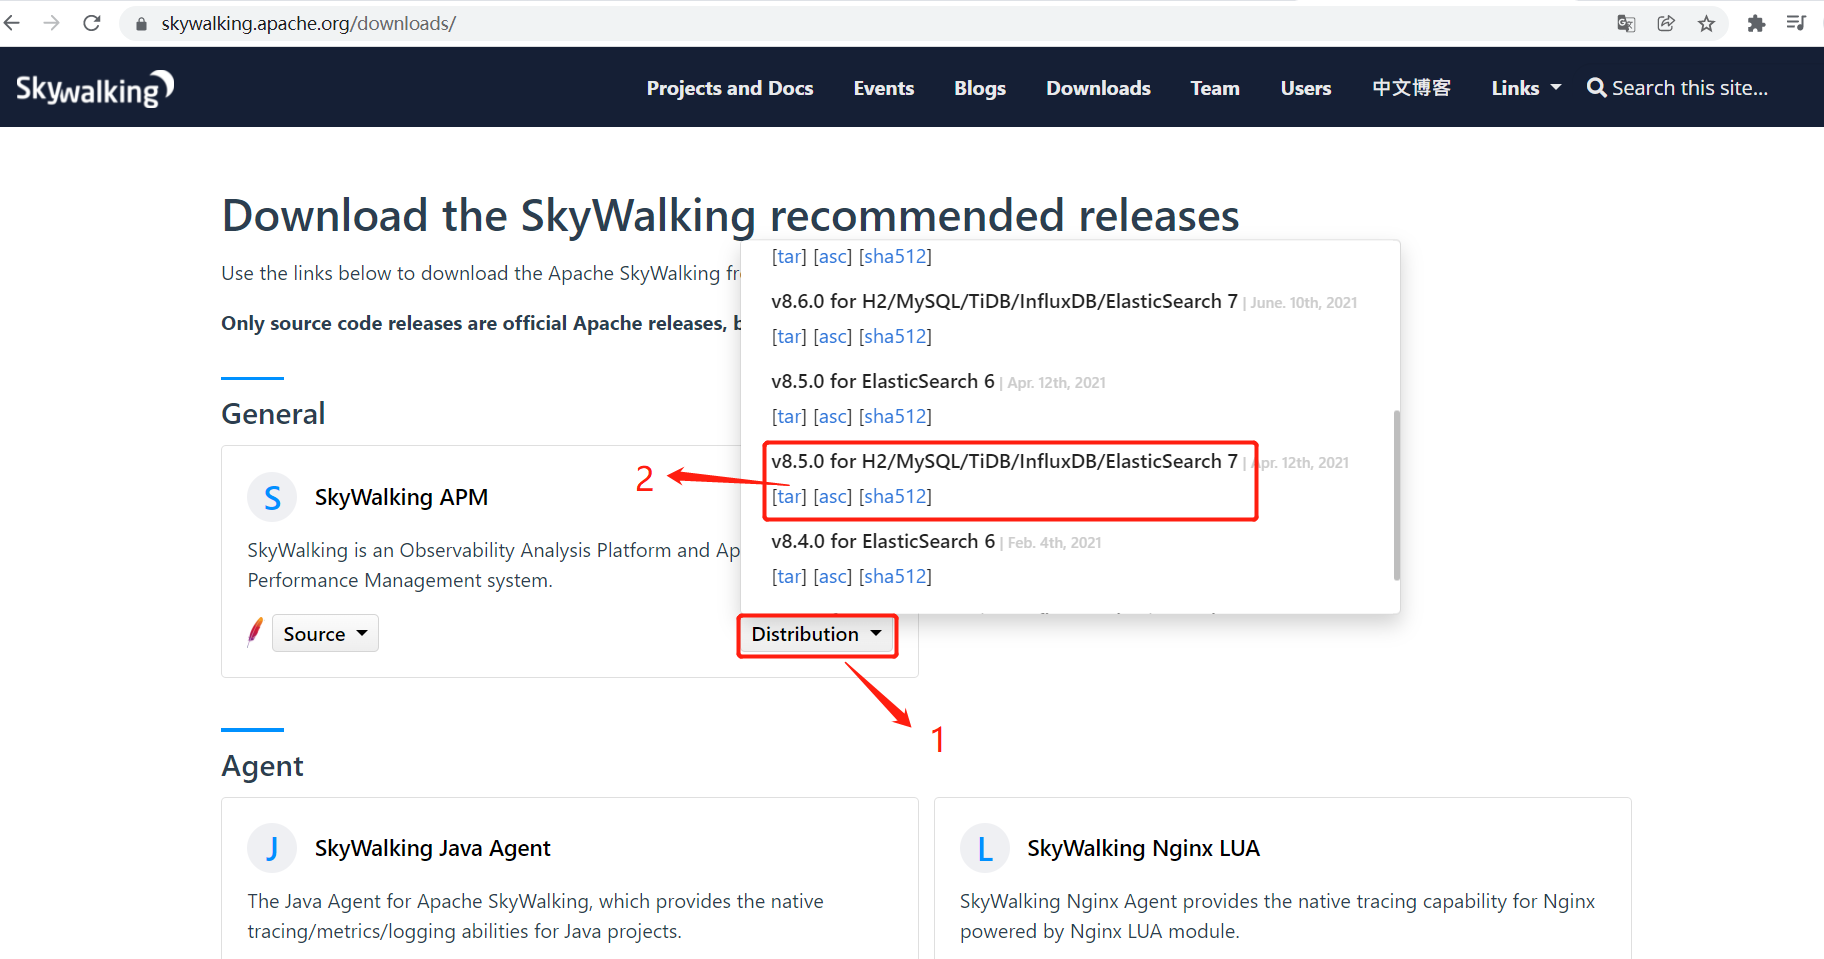The width and height of the screenshot is (1824, 959).
Task: Click the share page icon
Action: pyautogui.click(x=1666, y=23)
